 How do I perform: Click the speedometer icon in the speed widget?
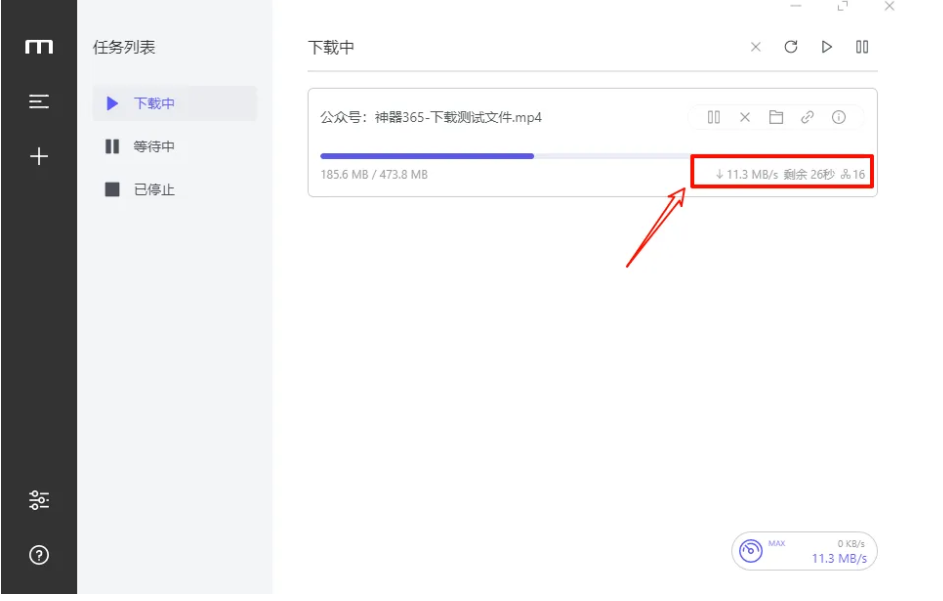751,550
